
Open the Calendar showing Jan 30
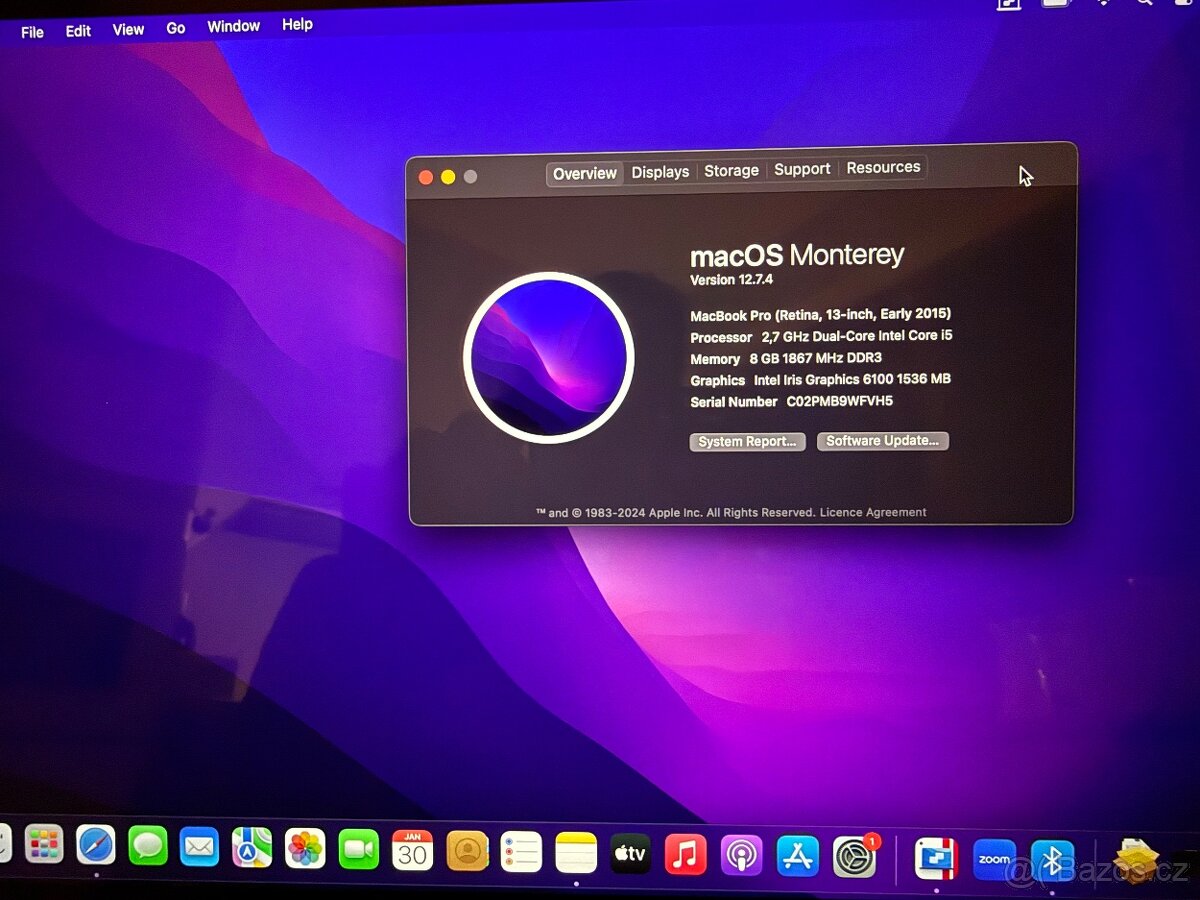tap(412, 853)
